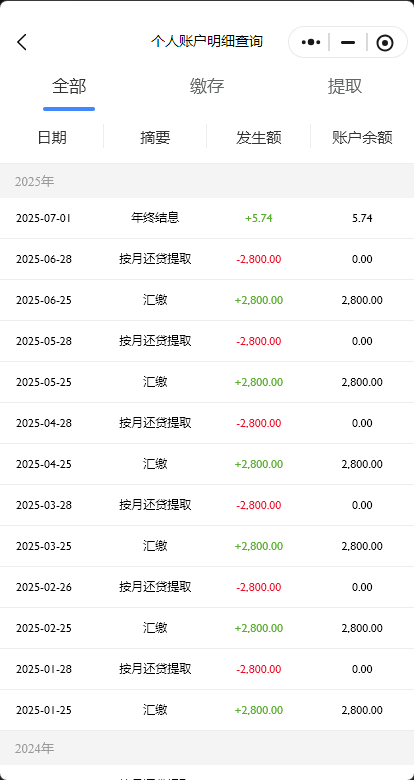The width and height of the screenshot is (414, 780).
Task: Click the page title 个人账户明细查询
Action: (x=207, y=41)
